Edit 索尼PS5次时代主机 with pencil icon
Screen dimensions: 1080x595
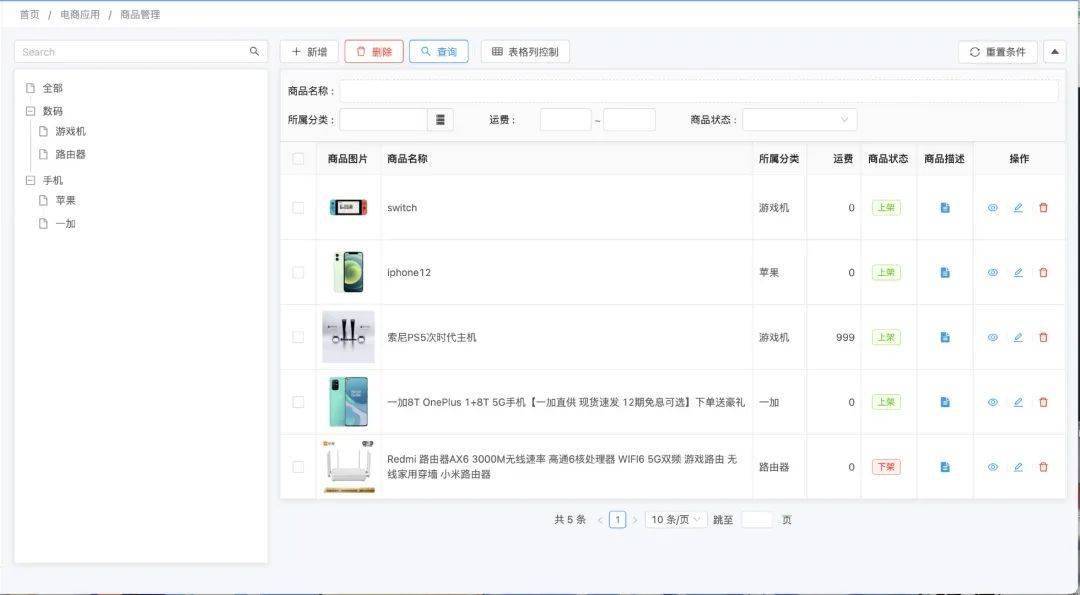[1018, 337]
